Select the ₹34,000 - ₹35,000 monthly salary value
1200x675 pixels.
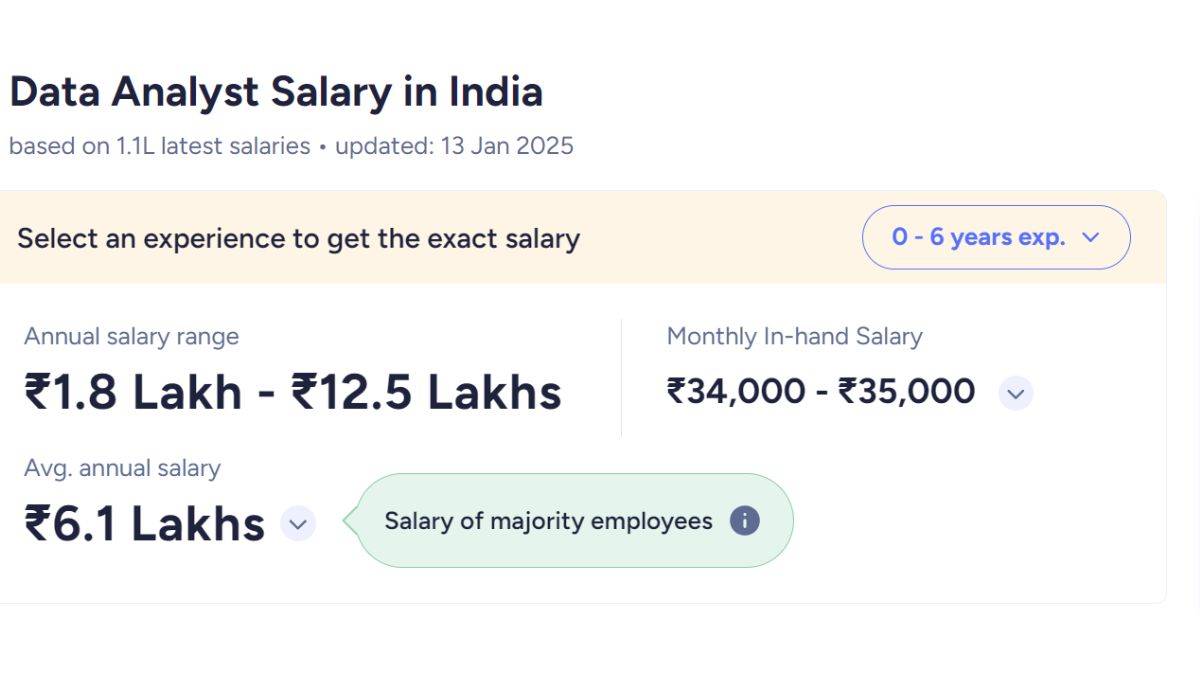(822, 392)
